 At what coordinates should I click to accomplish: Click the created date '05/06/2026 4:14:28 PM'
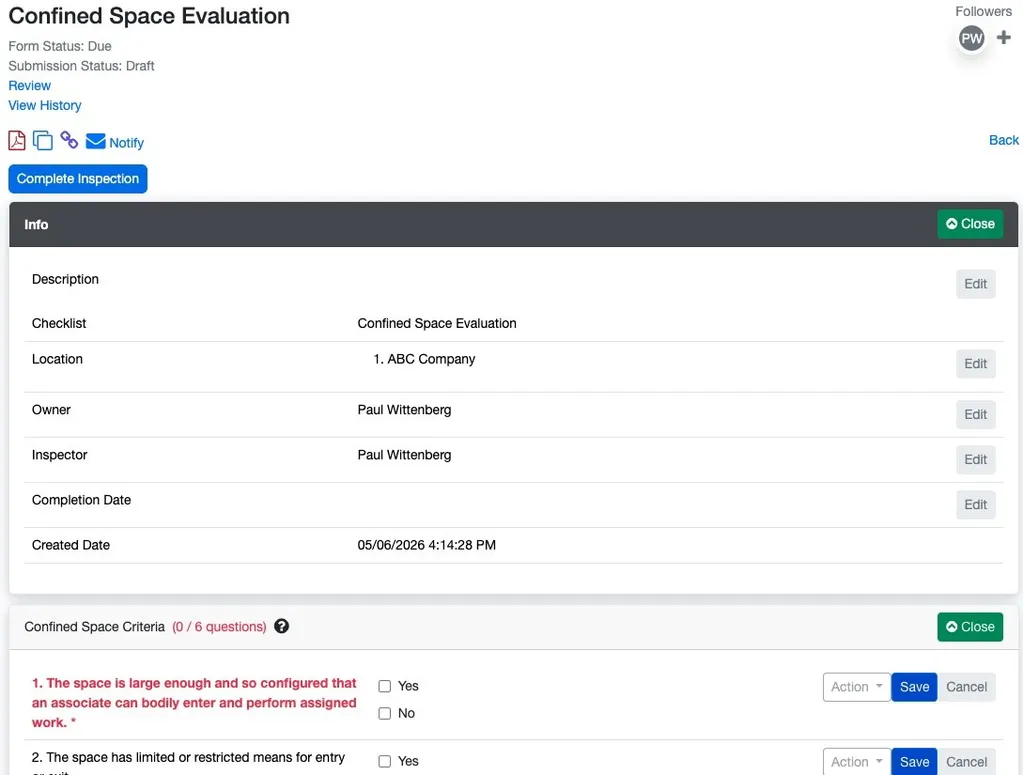[x=427, y=545]
